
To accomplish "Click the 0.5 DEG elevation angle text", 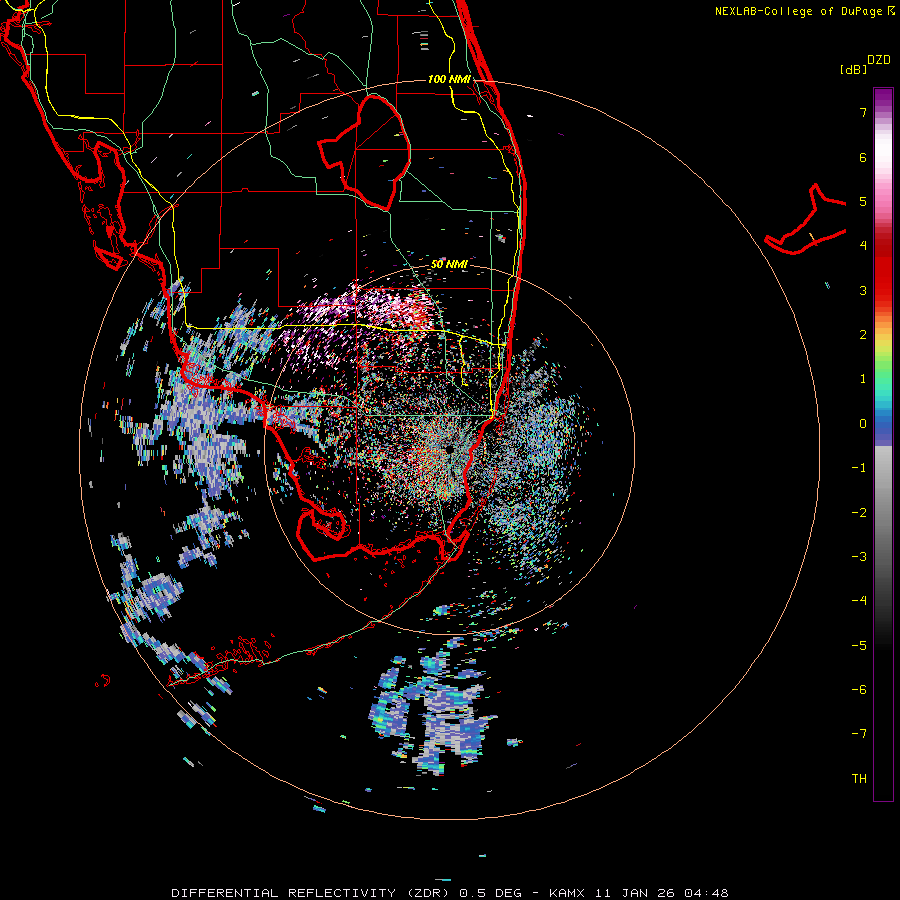I will pos(490,893).
